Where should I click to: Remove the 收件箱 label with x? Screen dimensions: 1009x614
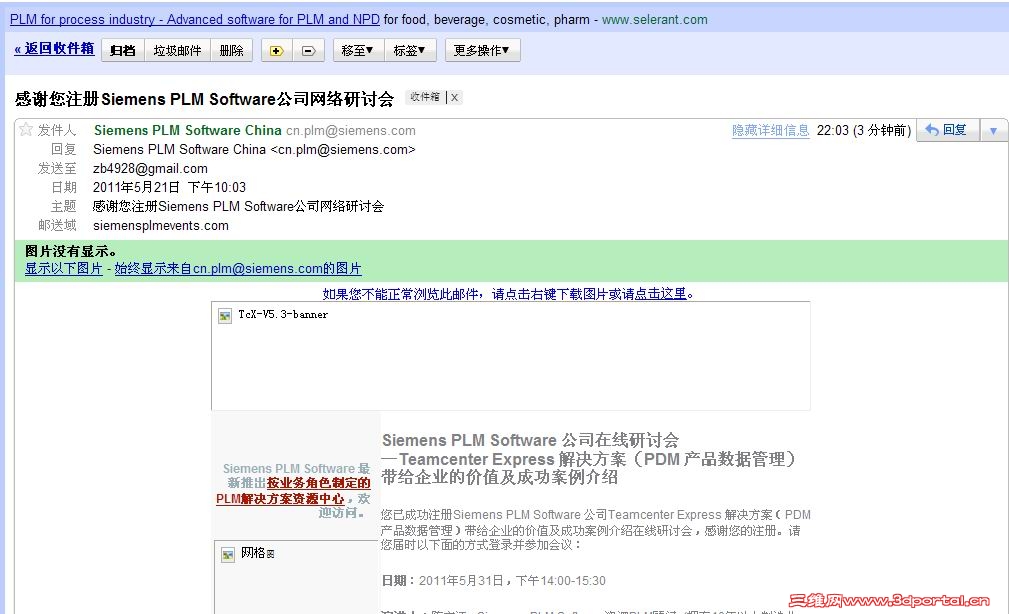pos(454,97)
